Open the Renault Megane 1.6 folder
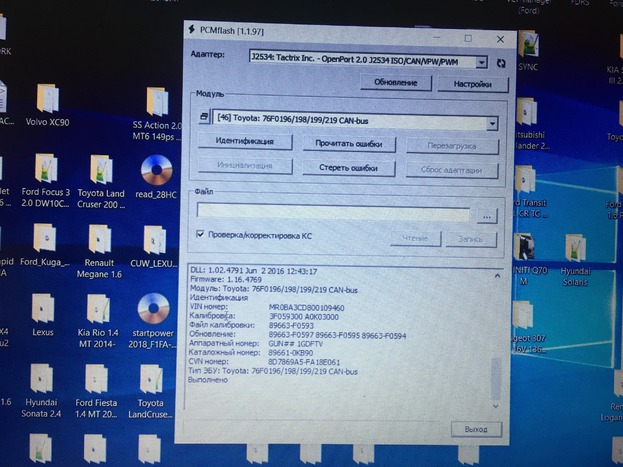 [99, 243]
